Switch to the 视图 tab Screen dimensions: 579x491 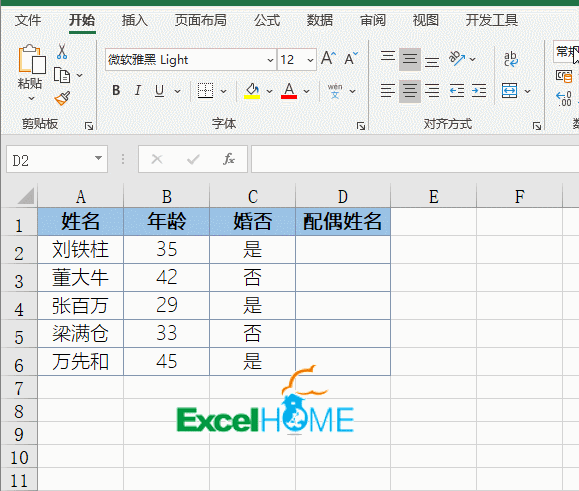(x=426, y=20)
